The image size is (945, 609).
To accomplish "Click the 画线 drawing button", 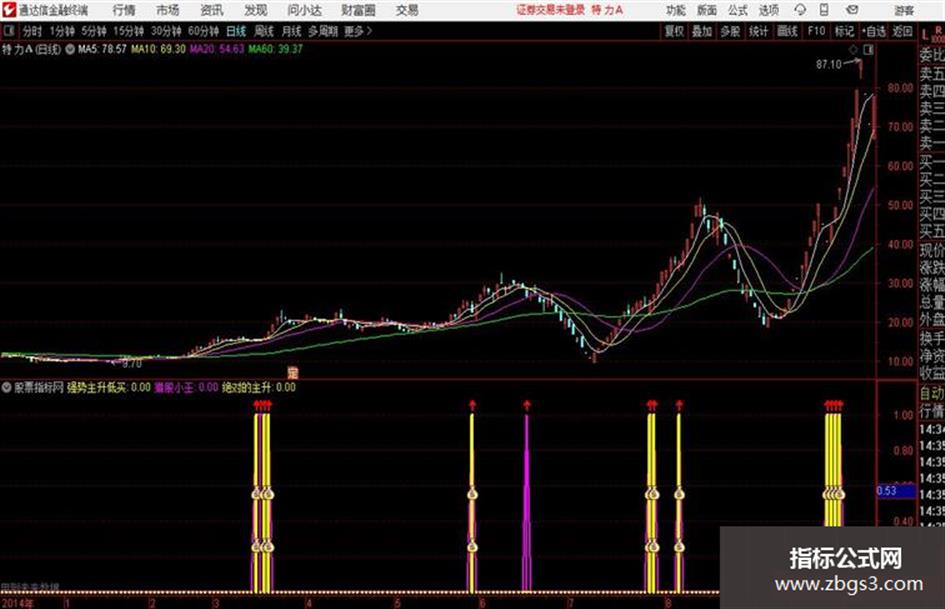I will coord(787,31).
